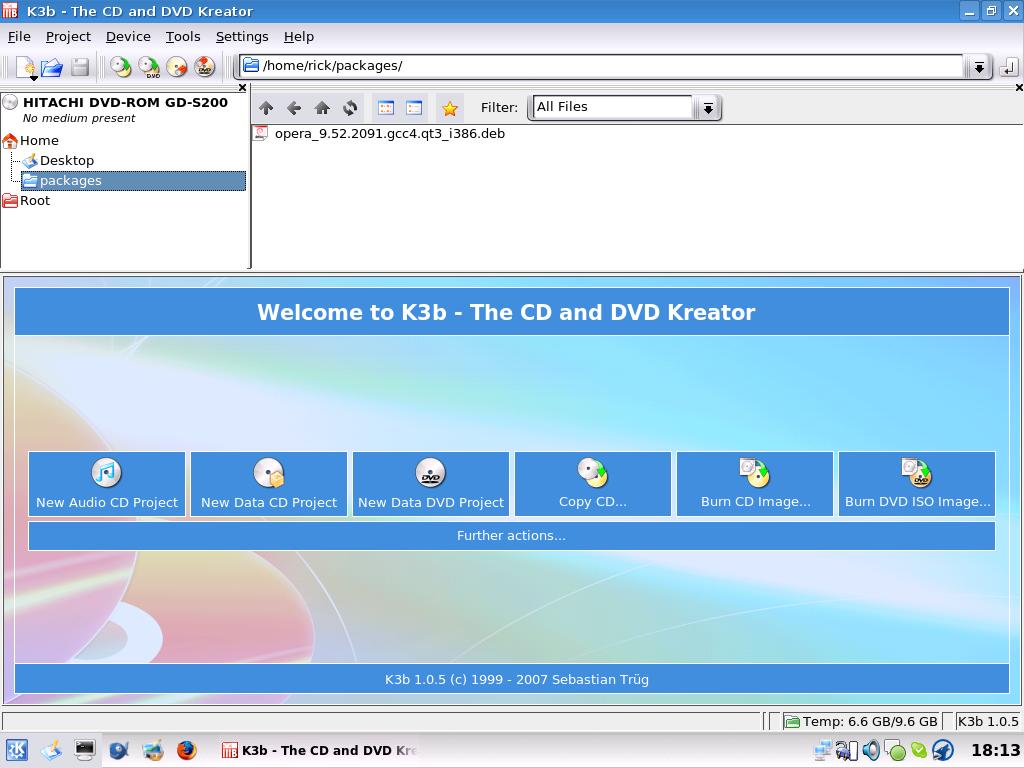Click the volume speaker tray icon
Screen dimensions: 1024x768
(871, 750)
